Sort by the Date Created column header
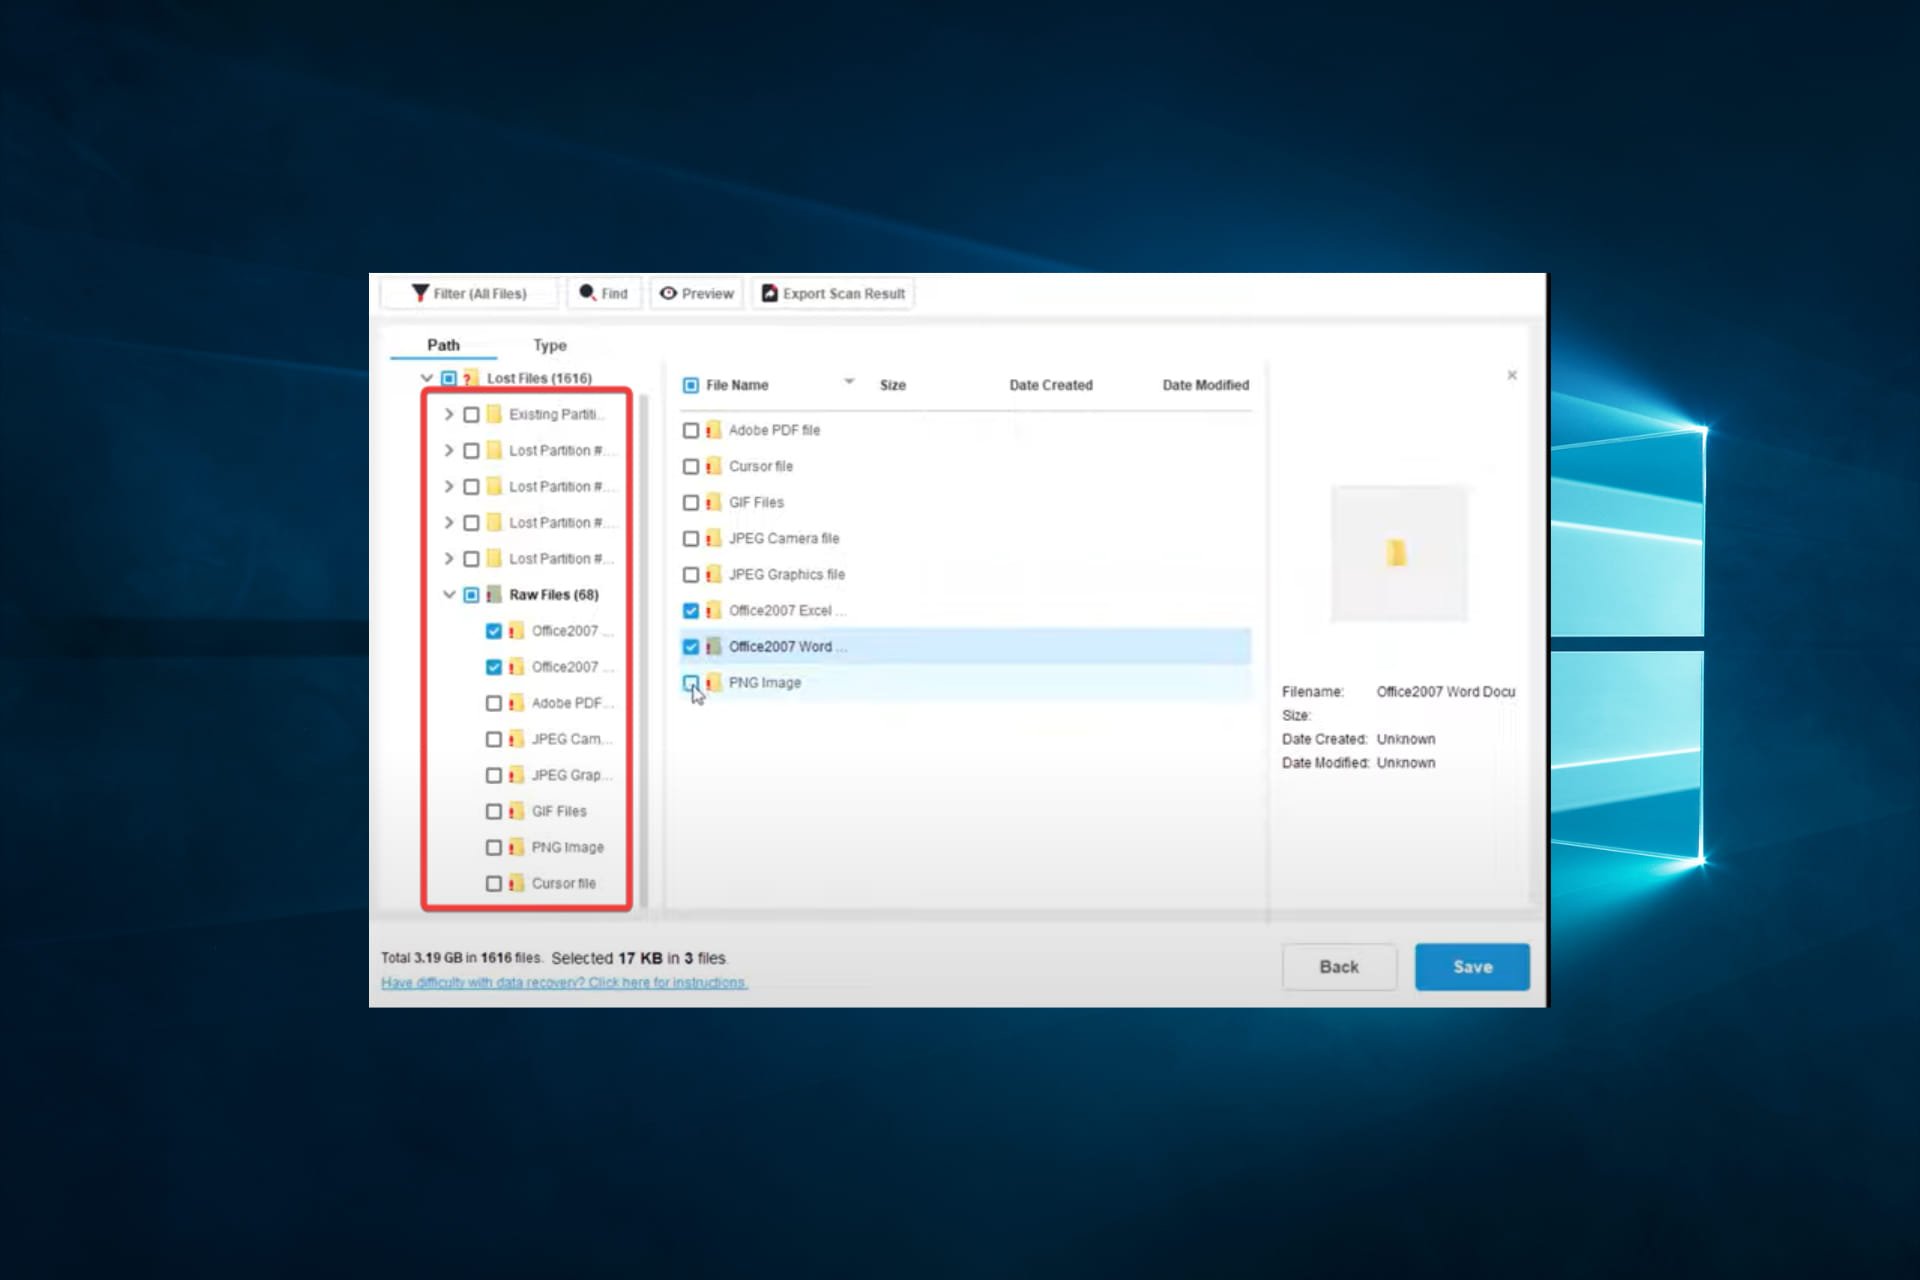Viewport: 1920px width, 1280px height. (1051, 385)
